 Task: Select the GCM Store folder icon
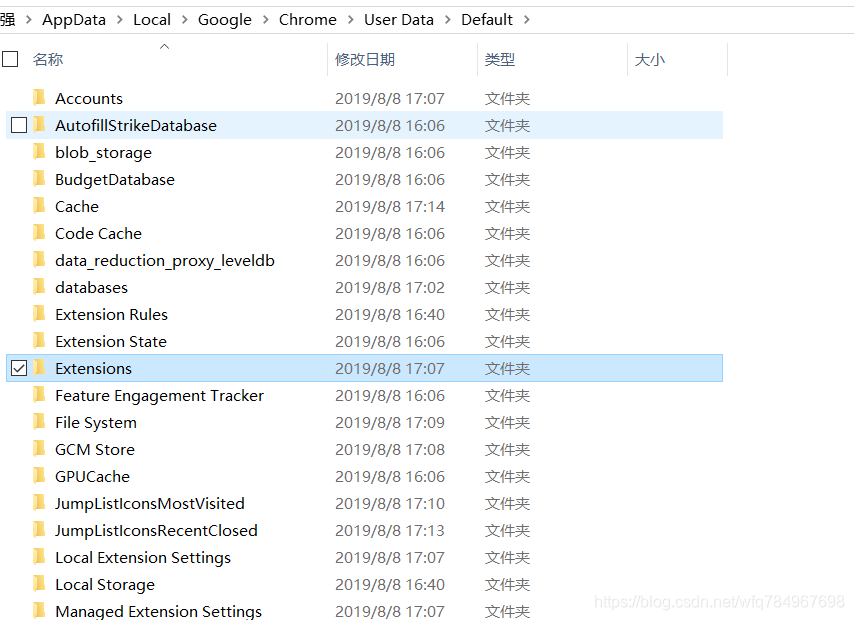39,448
